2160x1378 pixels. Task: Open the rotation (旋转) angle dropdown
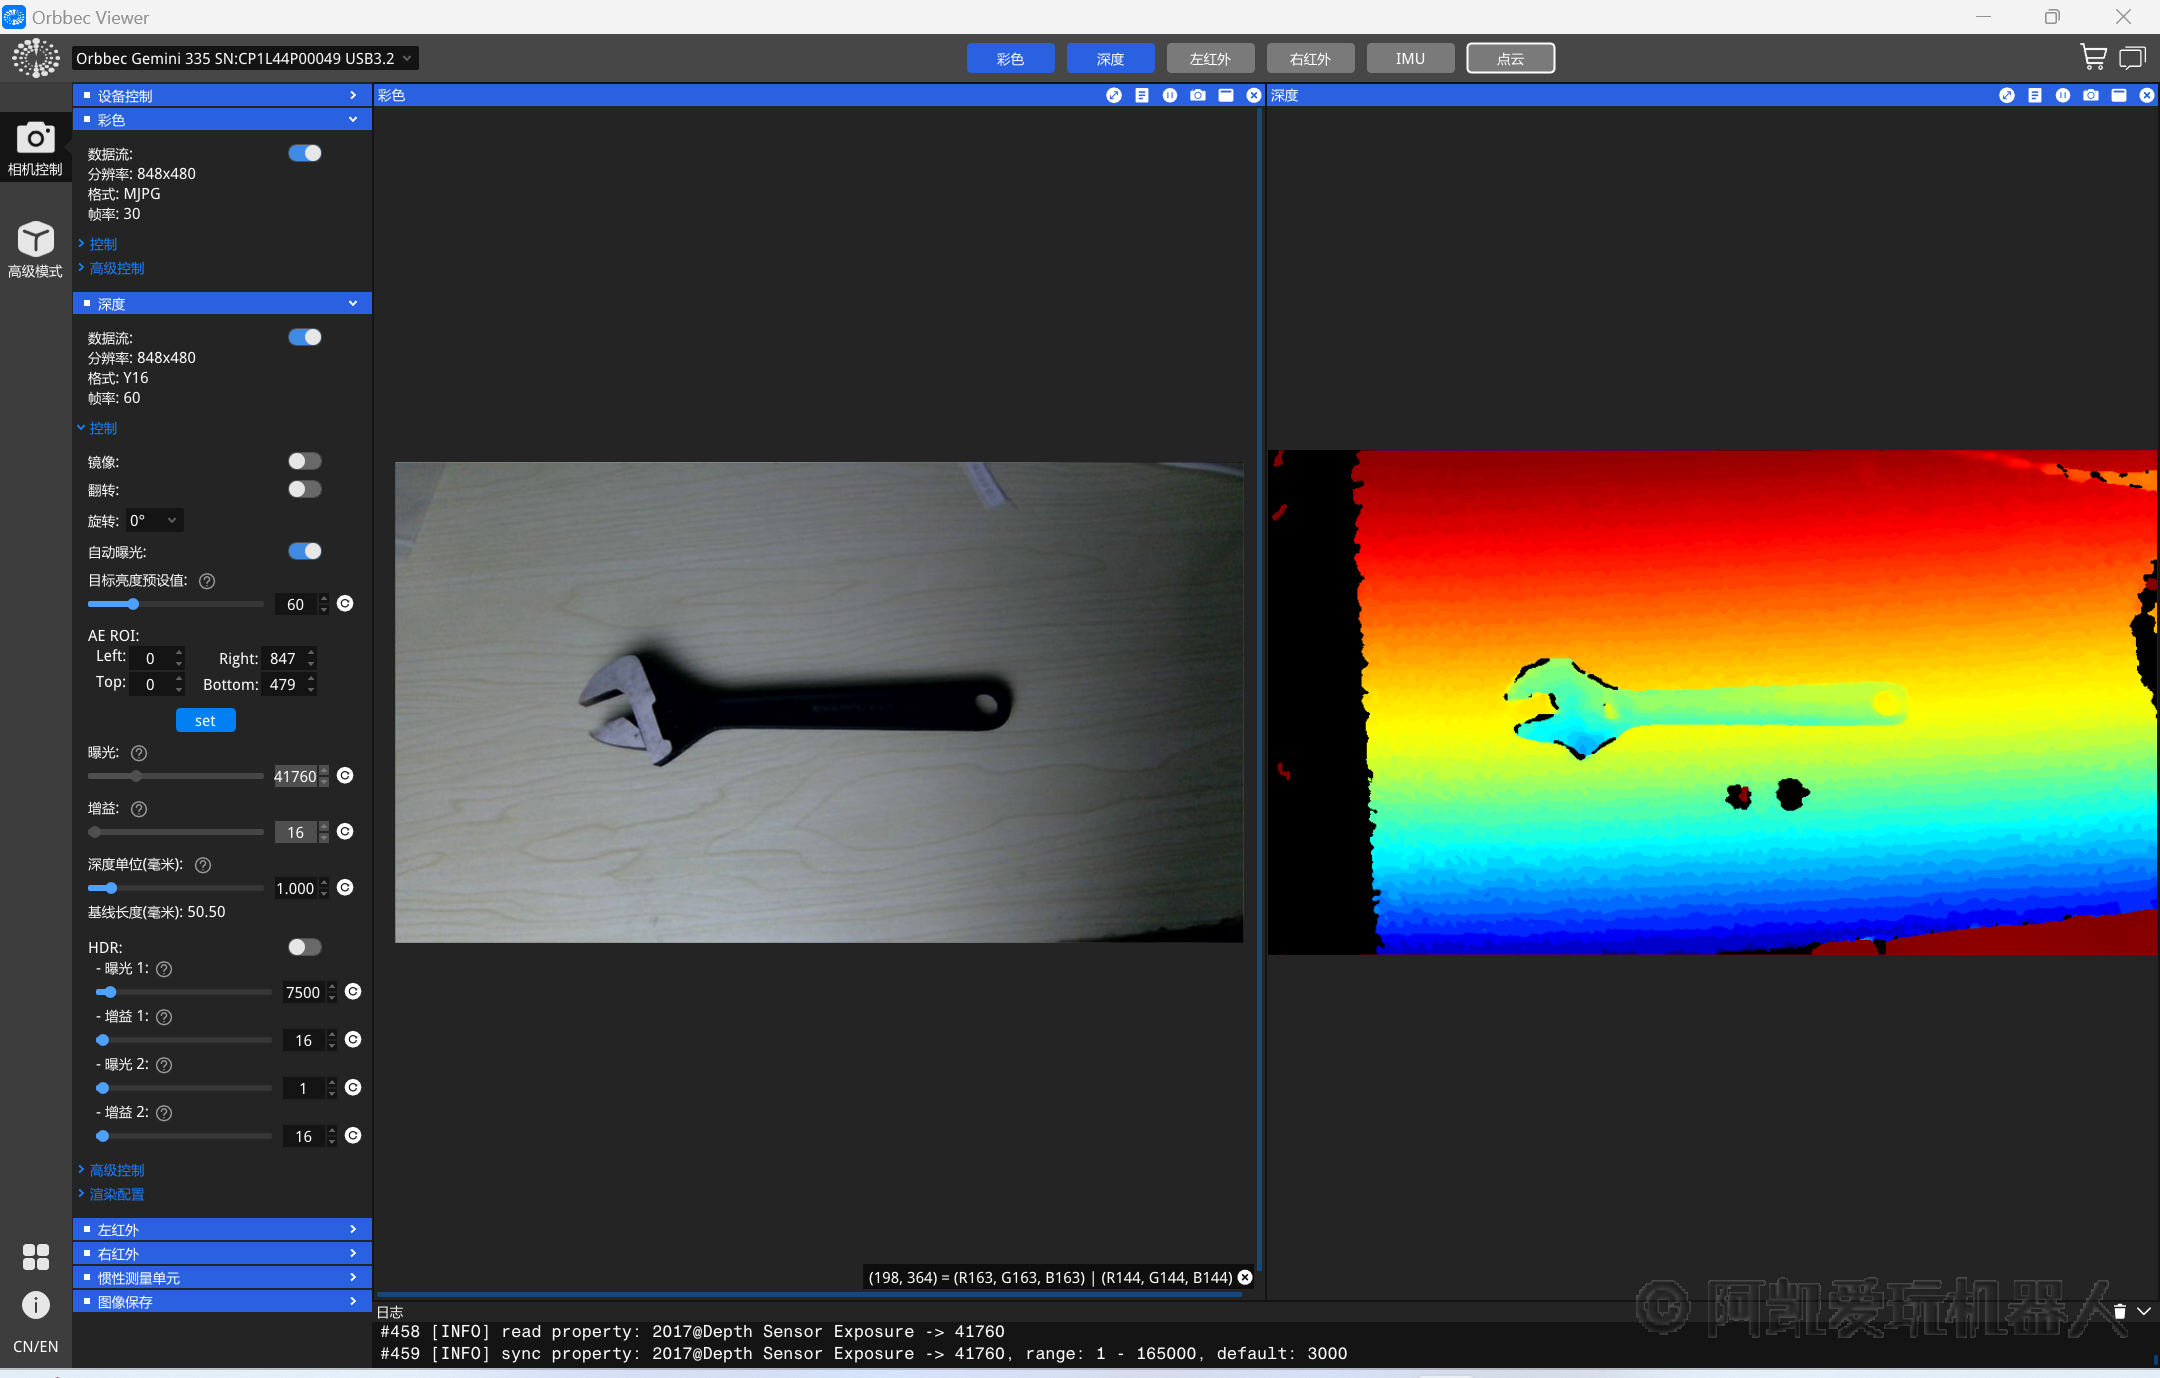[154, 520]
